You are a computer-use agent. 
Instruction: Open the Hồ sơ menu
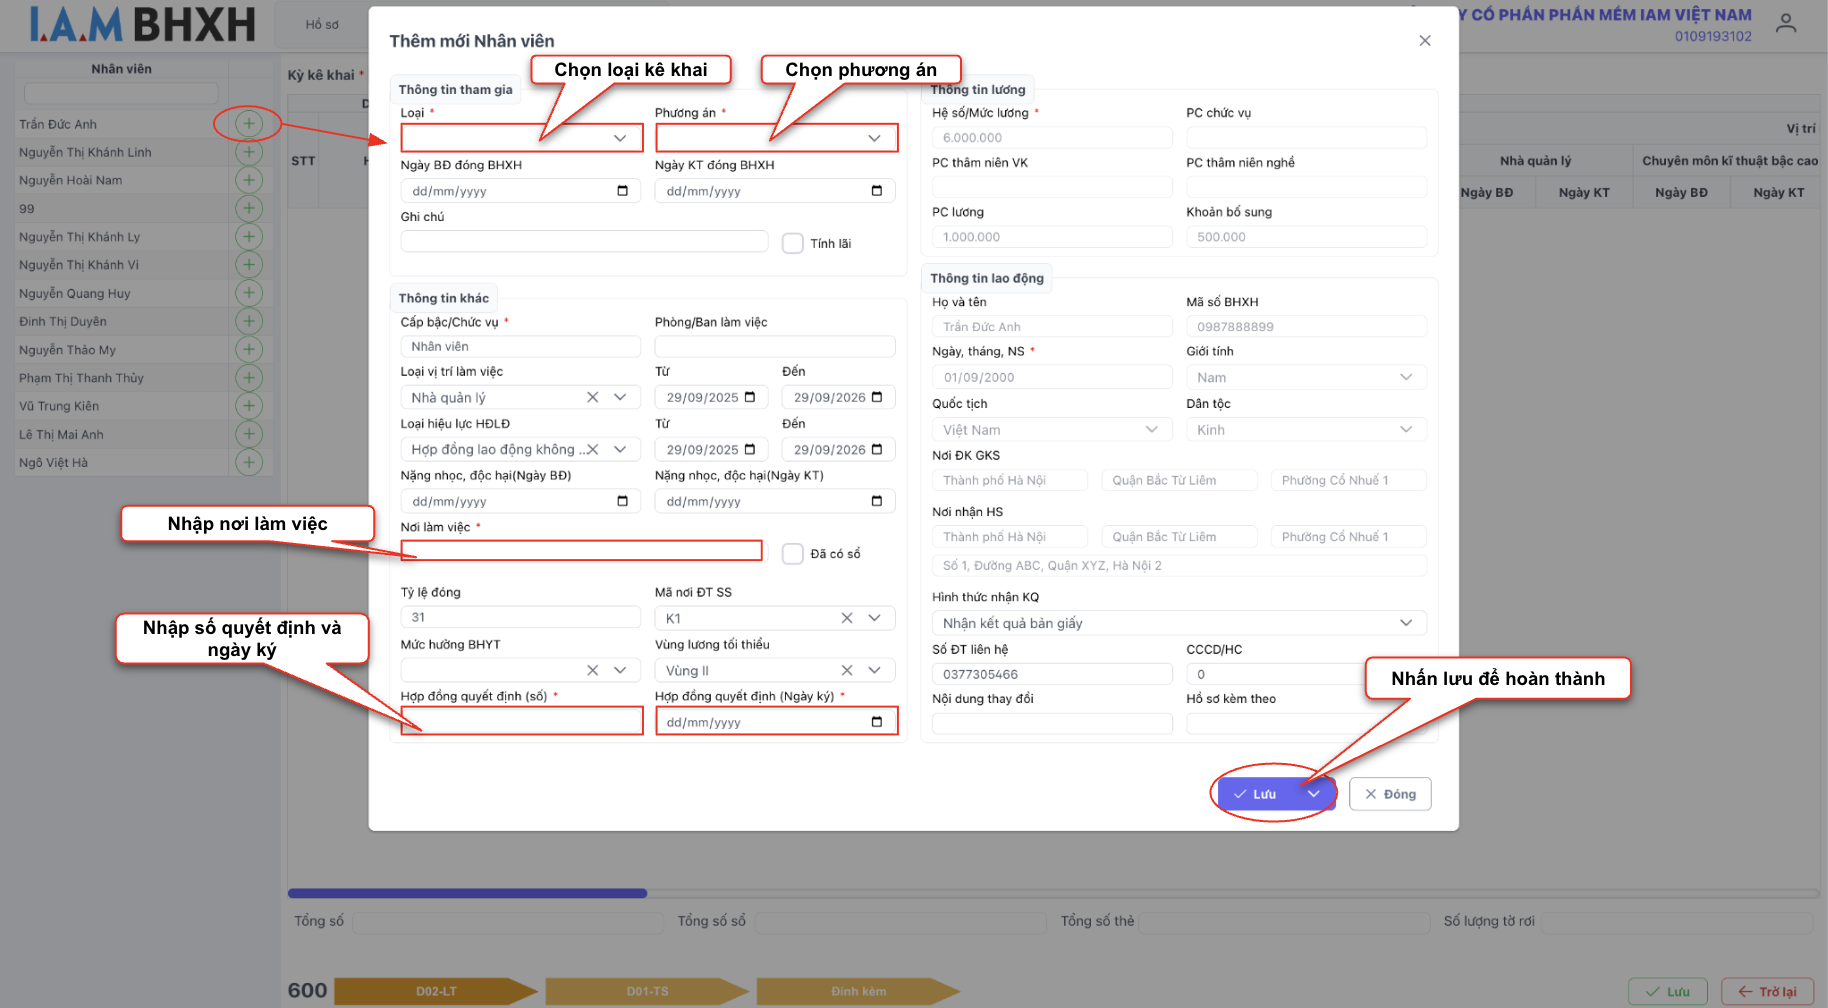[x=322, y=25]
